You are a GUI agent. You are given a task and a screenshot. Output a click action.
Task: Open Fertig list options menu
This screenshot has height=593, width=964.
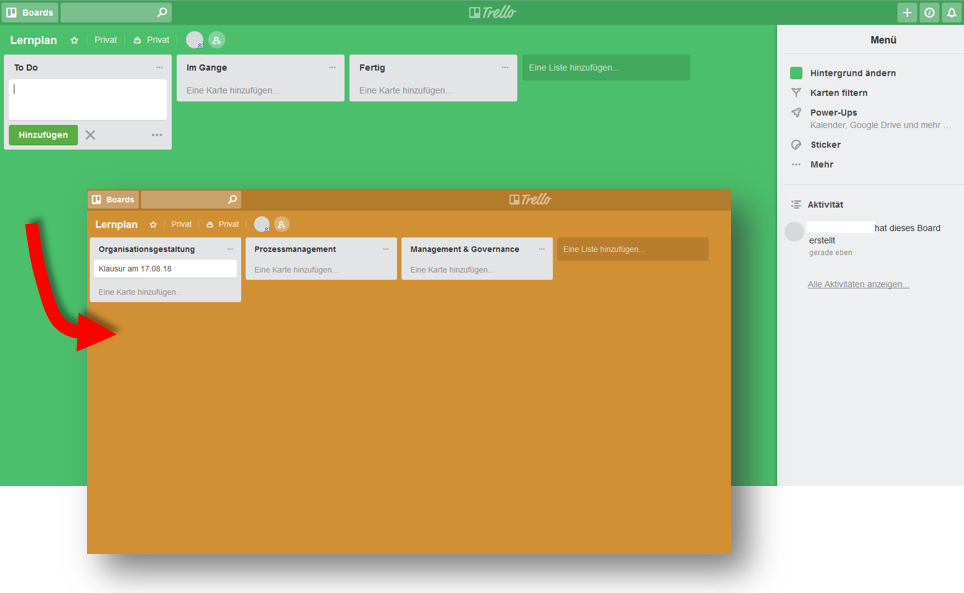pyautogui.click(x=505, y=68)
